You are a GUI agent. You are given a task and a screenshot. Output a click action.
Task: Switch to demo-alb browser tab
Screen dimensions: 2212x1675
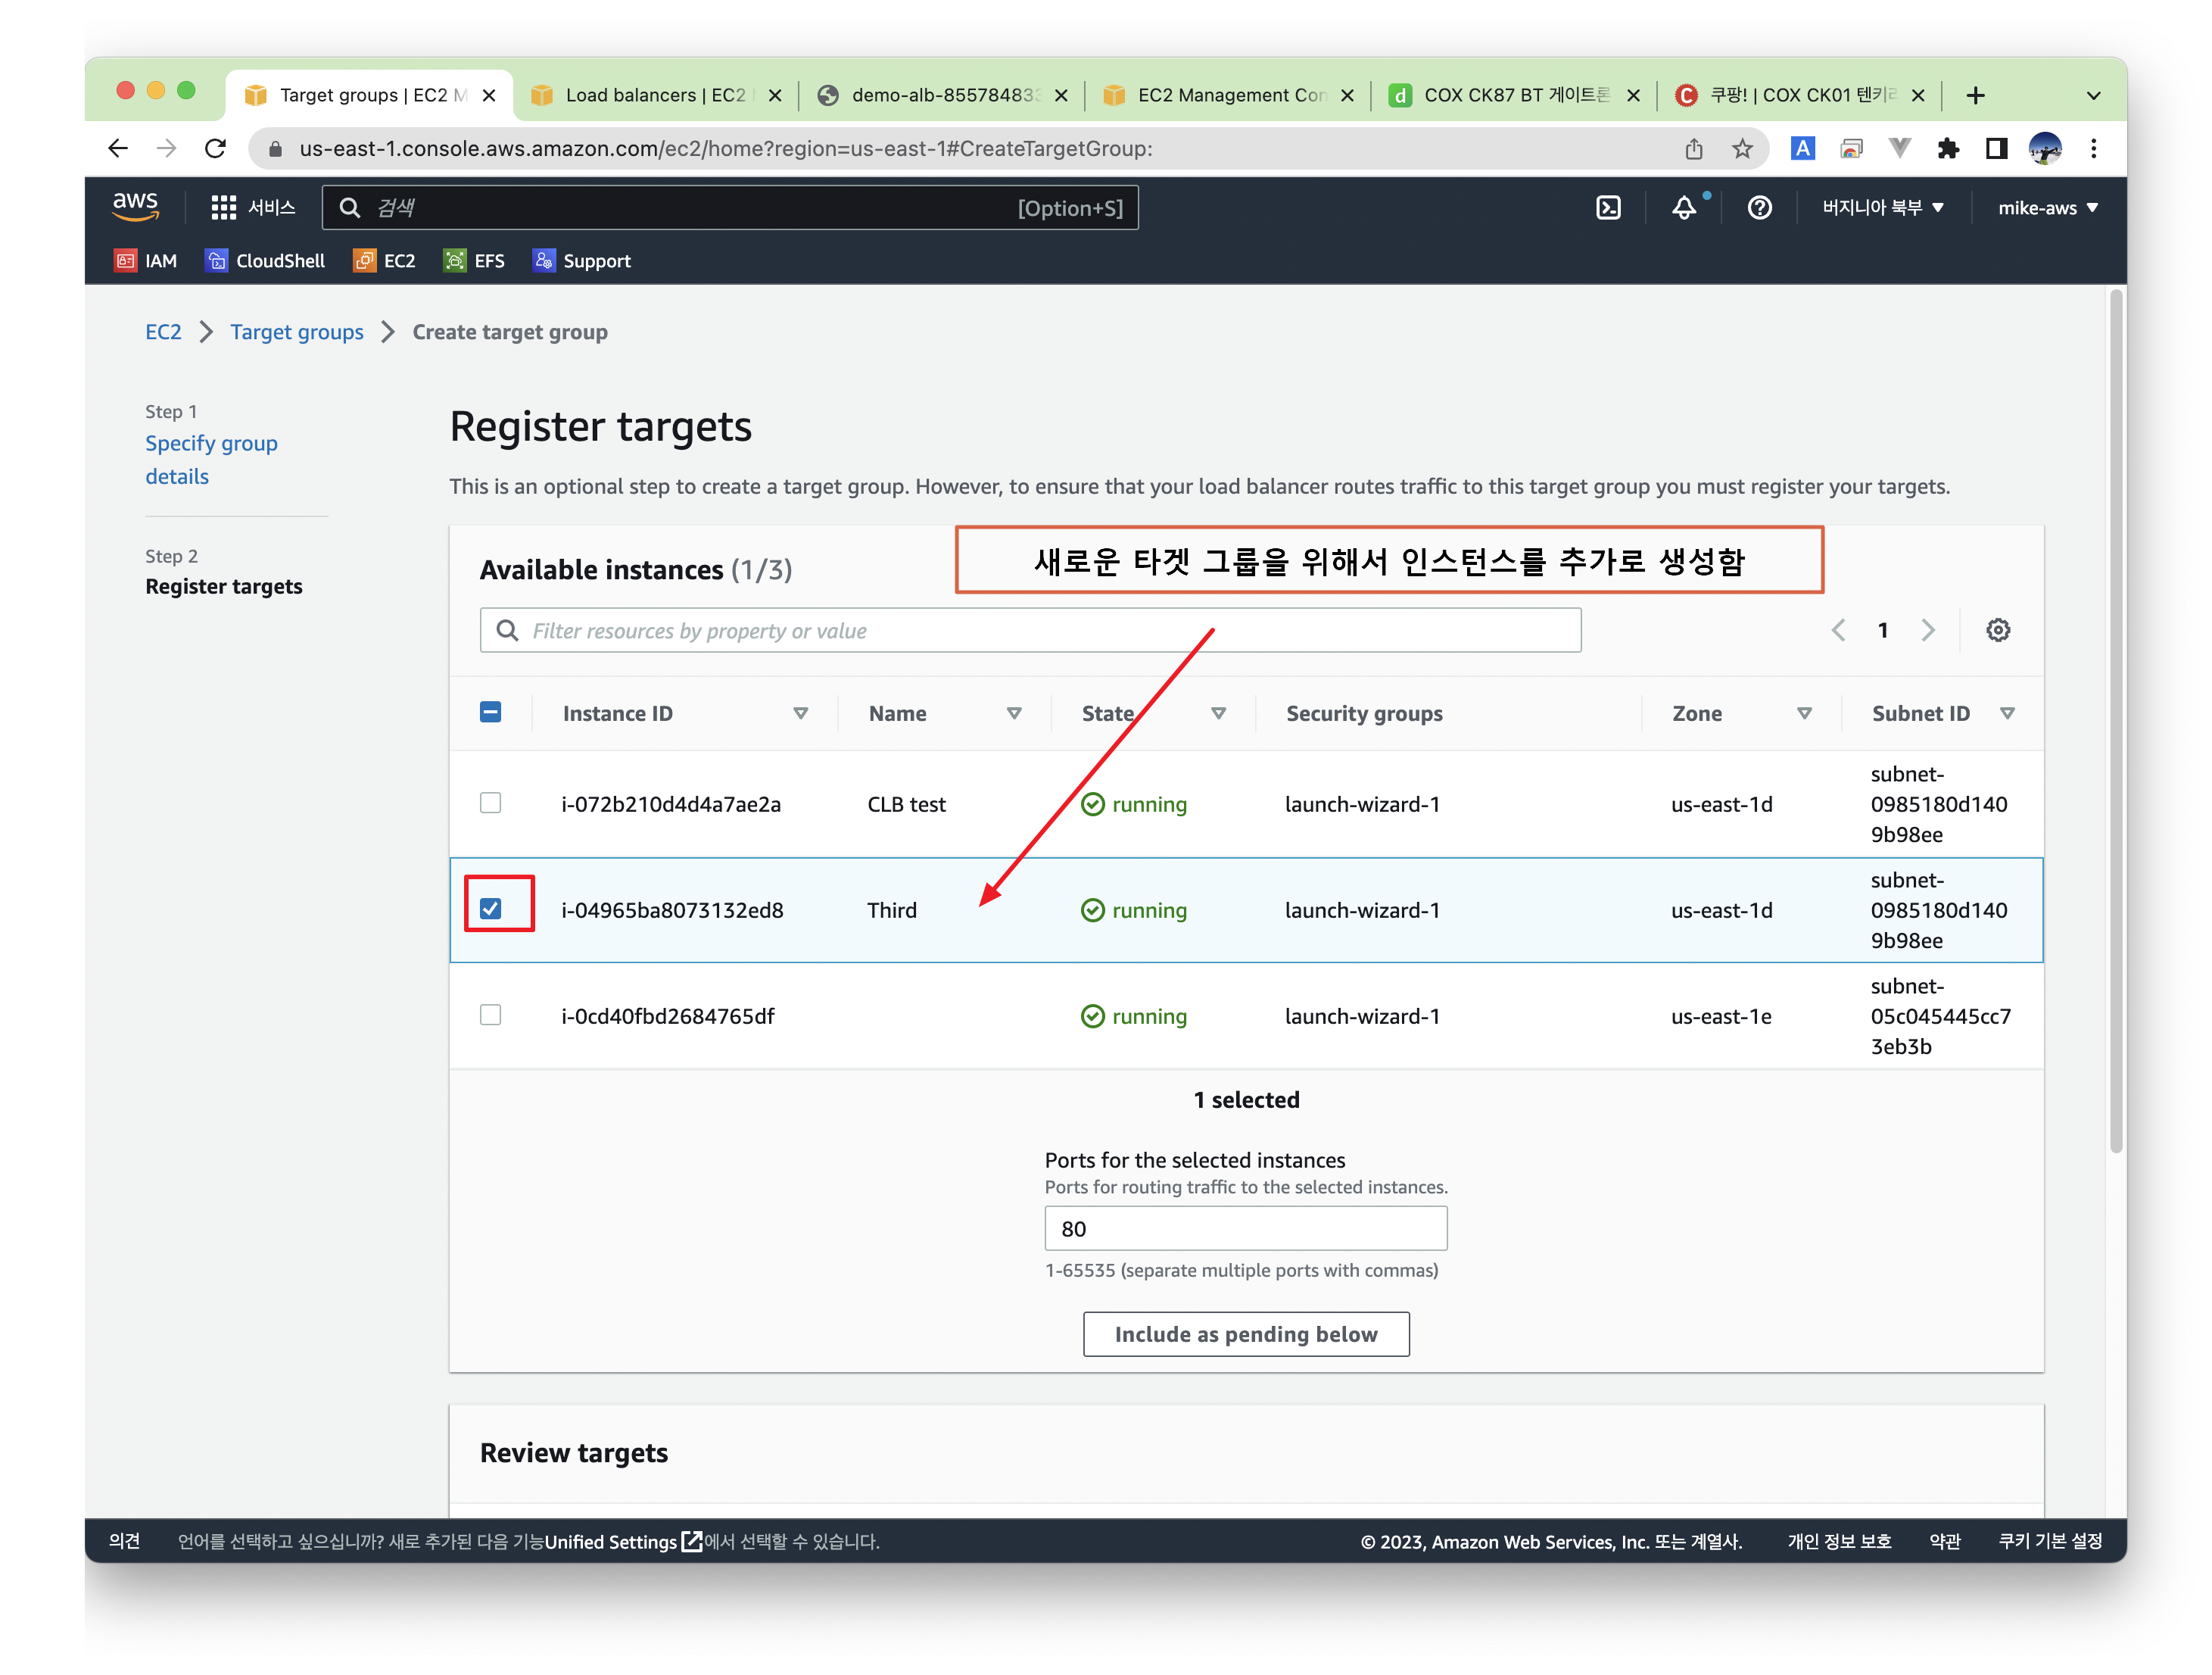(940, 95)
